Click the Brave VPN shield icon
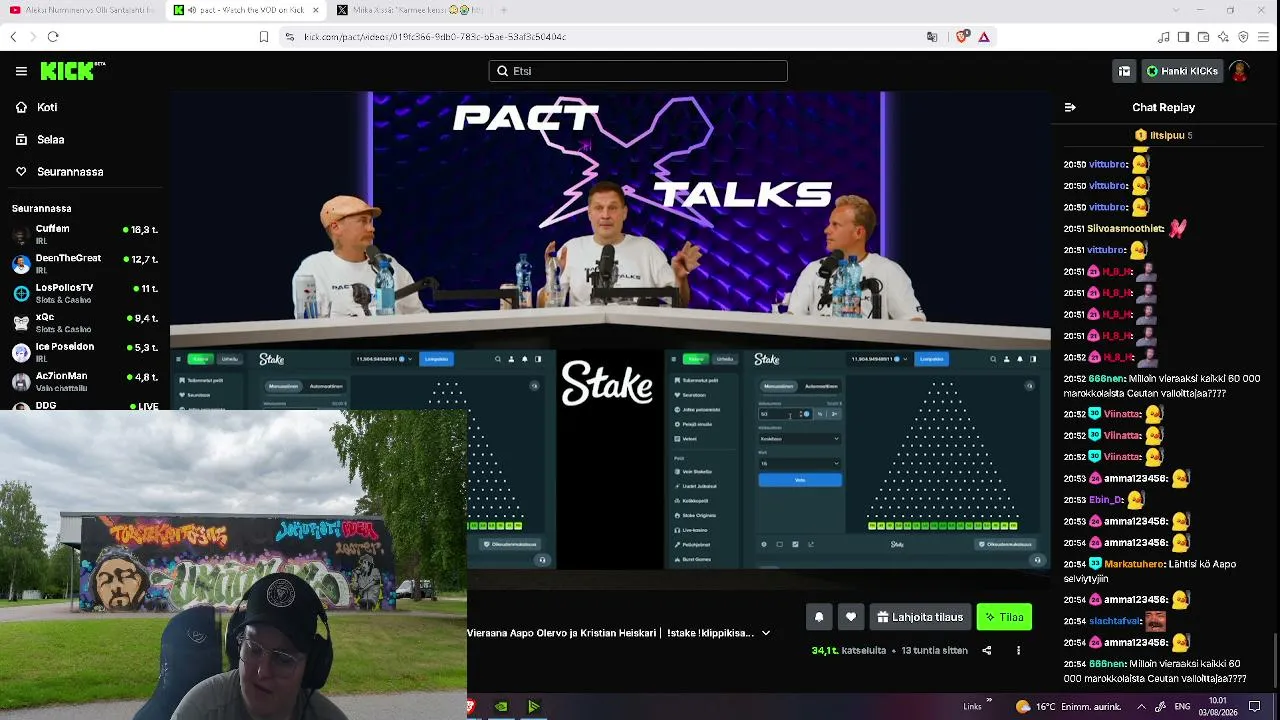This screenshot has height=720, width=1280. pyautogui.click(x=1243, y=37)
